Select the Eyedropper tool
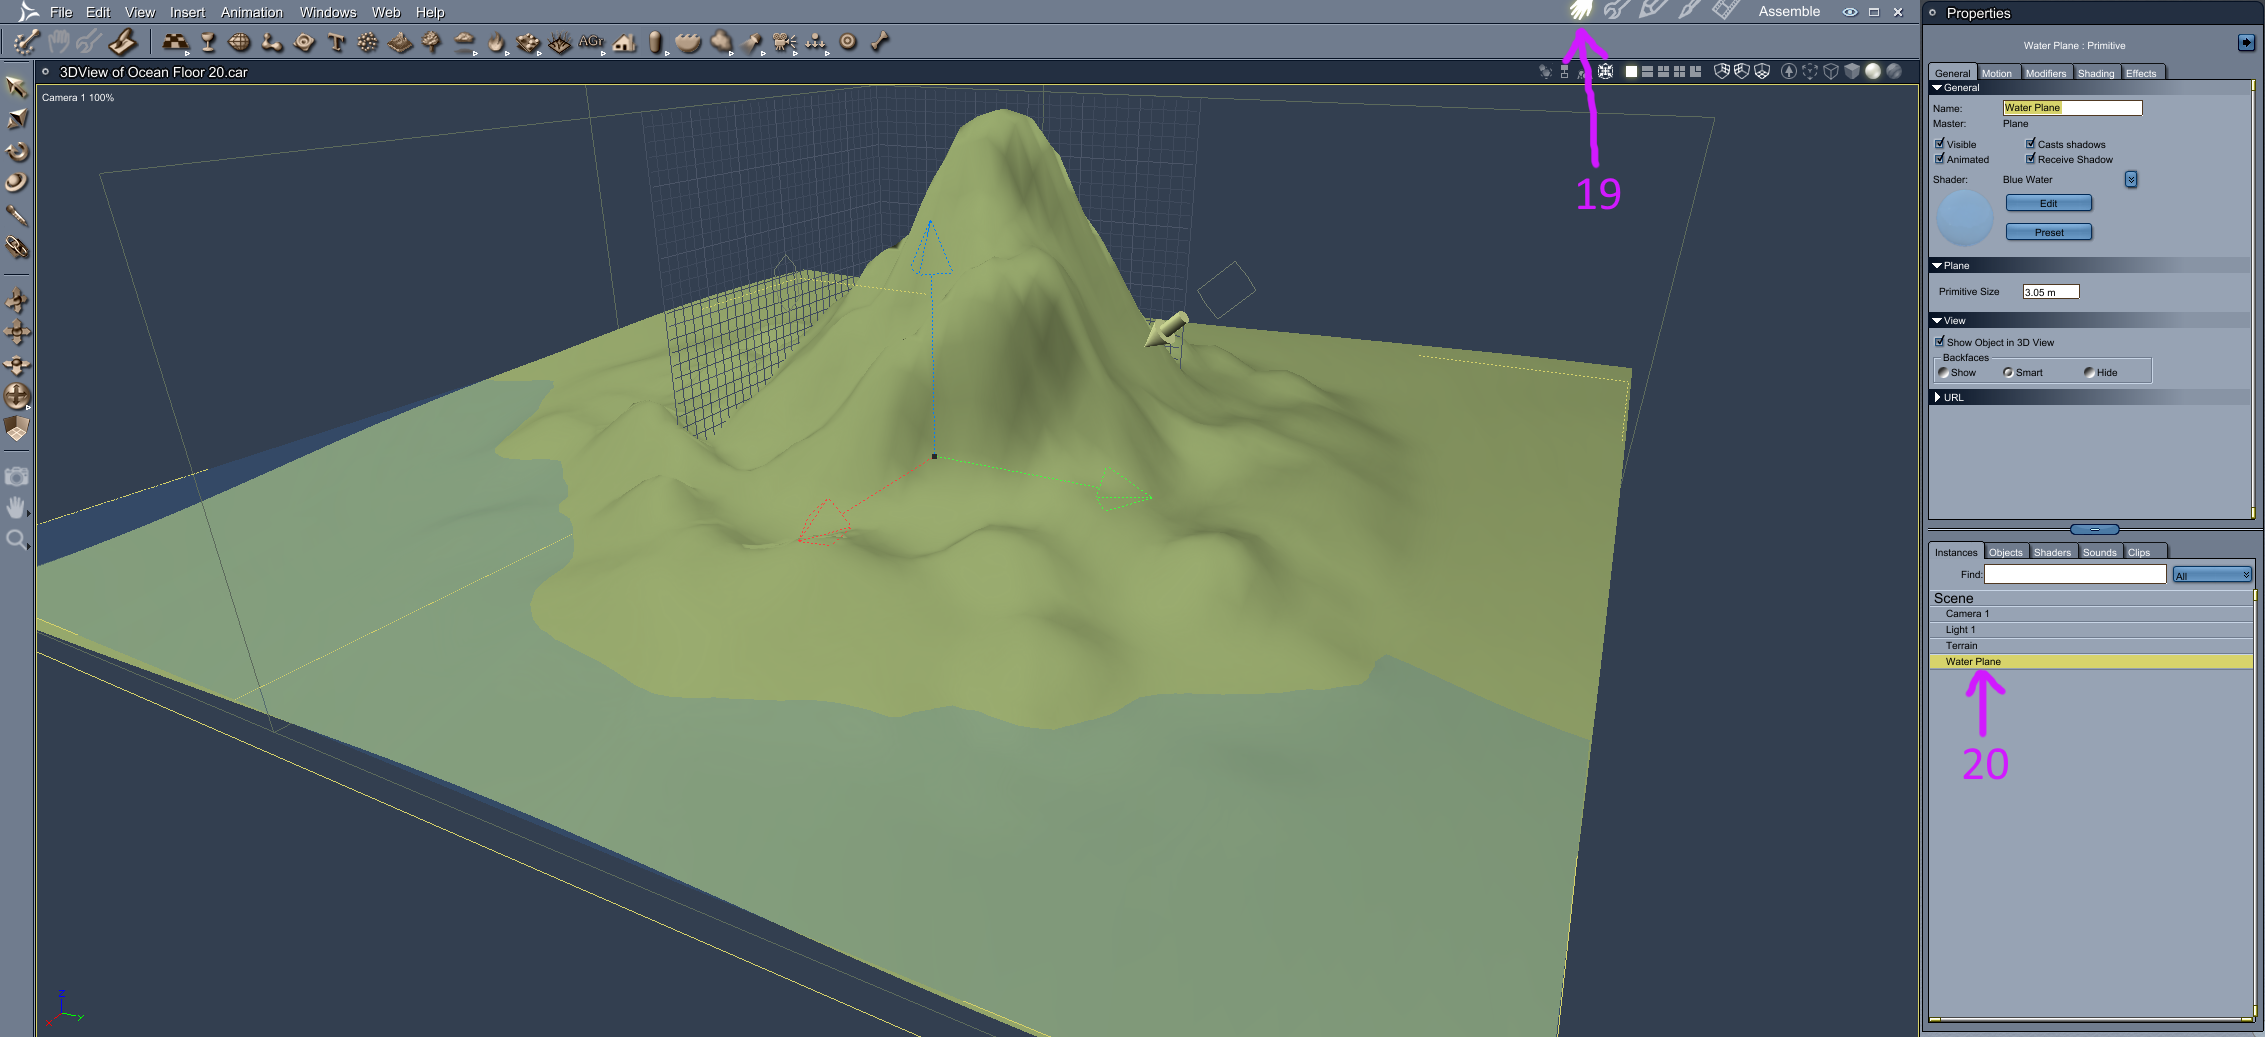The height and width of the screenshot is (1037, 2265). 17,215
